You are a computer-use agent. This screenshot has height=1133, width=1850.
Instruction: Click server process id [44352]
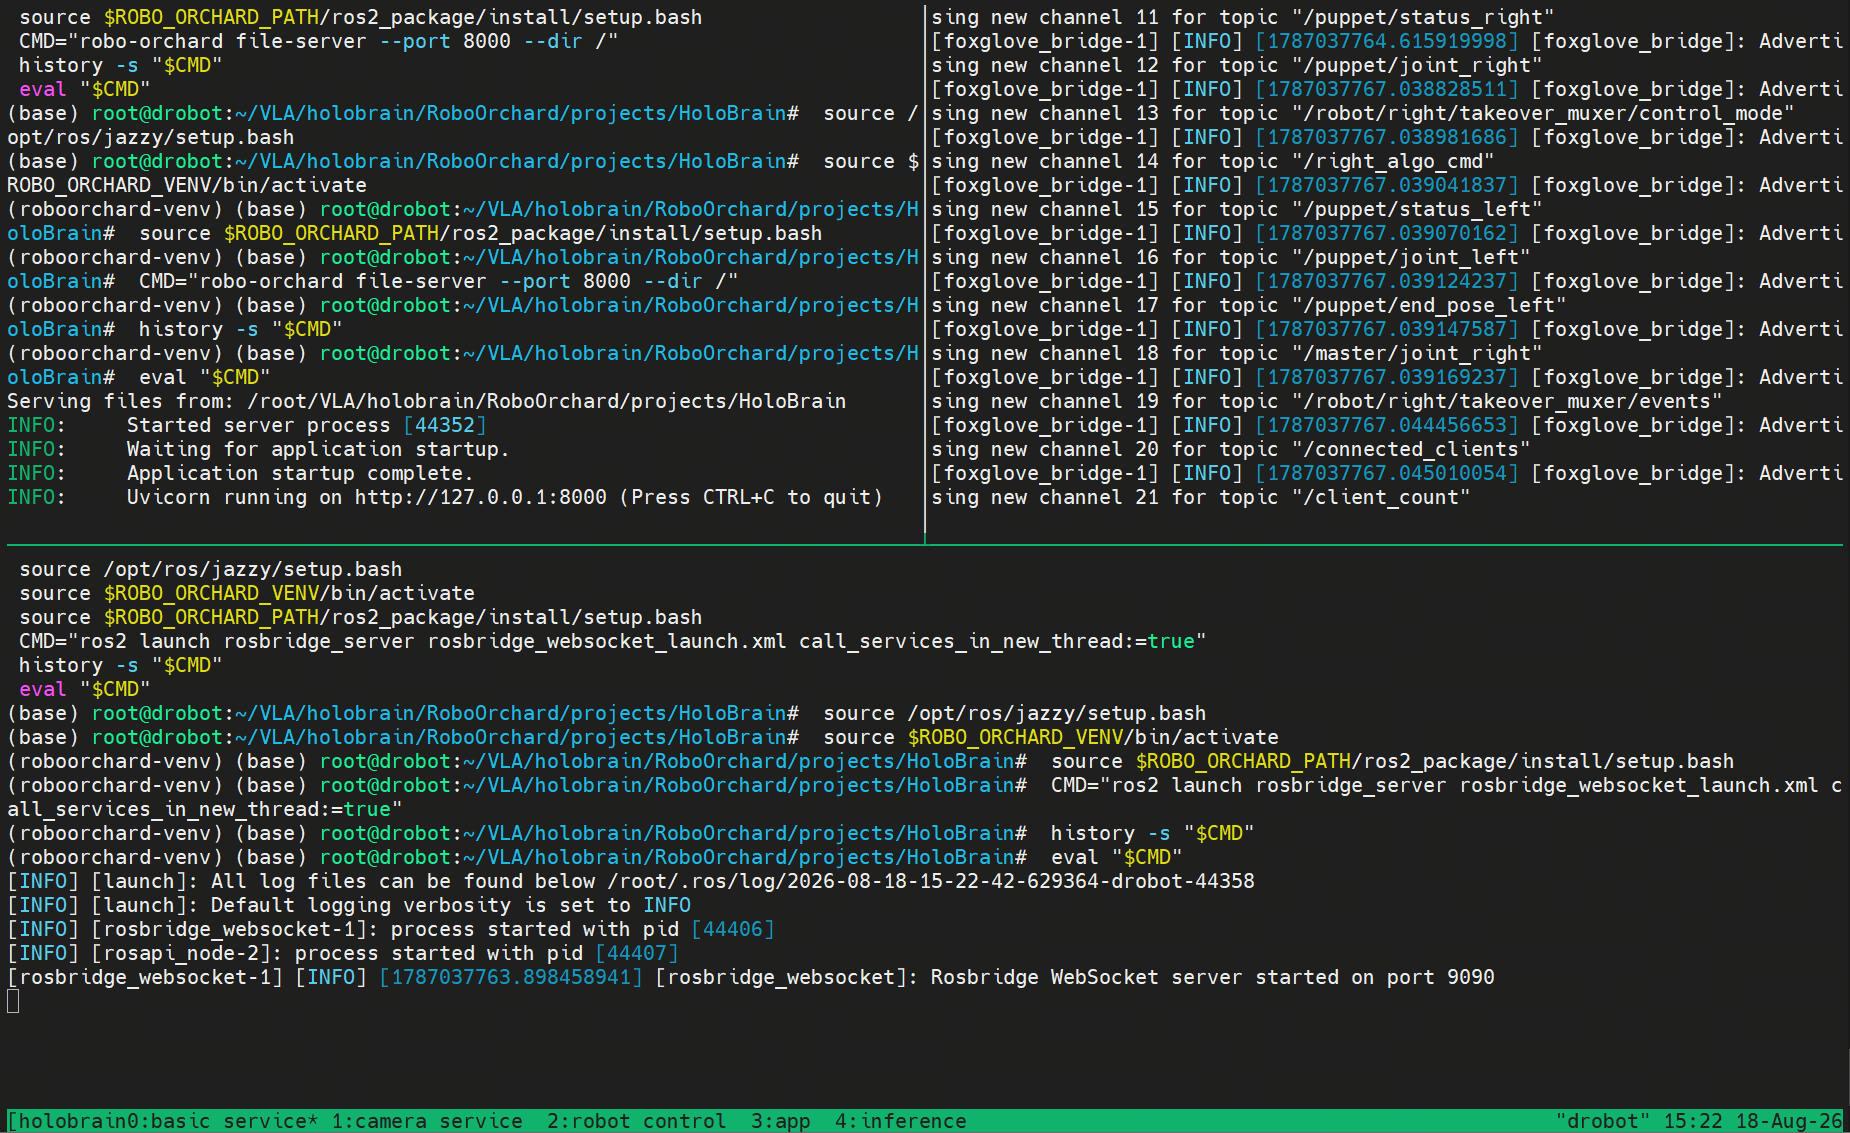coord(445,425)
